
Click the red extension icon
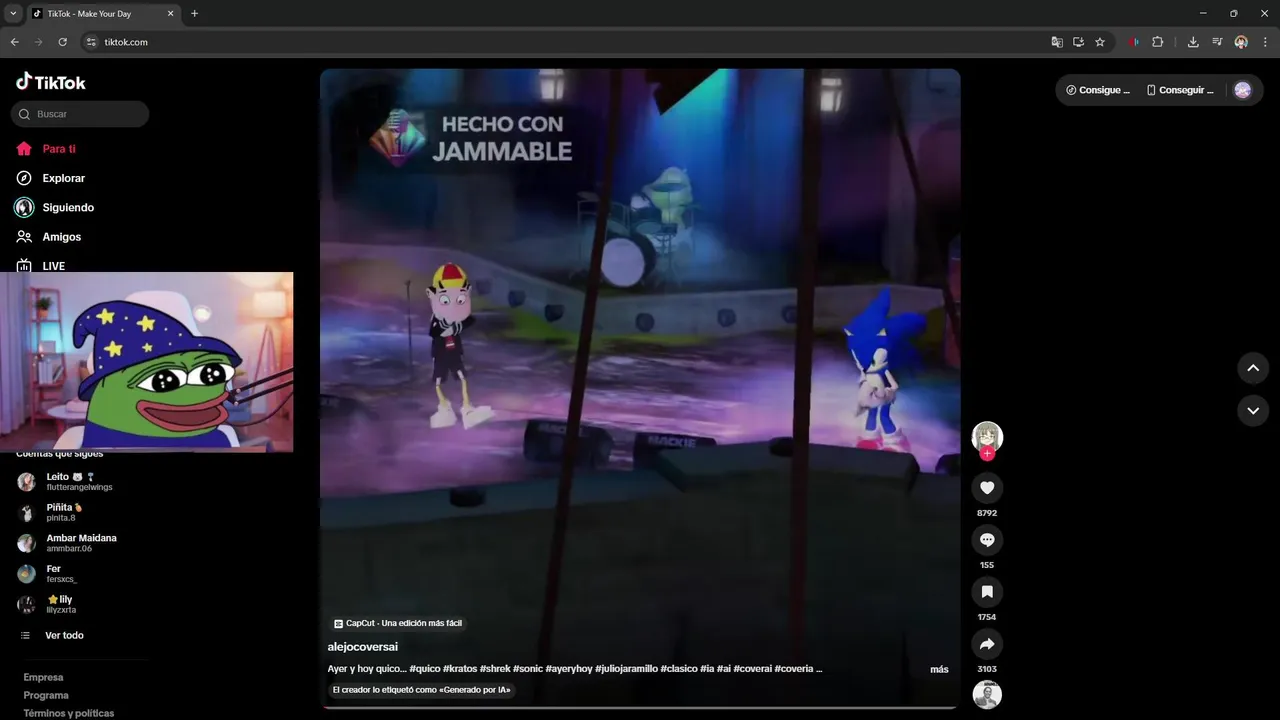click(1134, 42)
